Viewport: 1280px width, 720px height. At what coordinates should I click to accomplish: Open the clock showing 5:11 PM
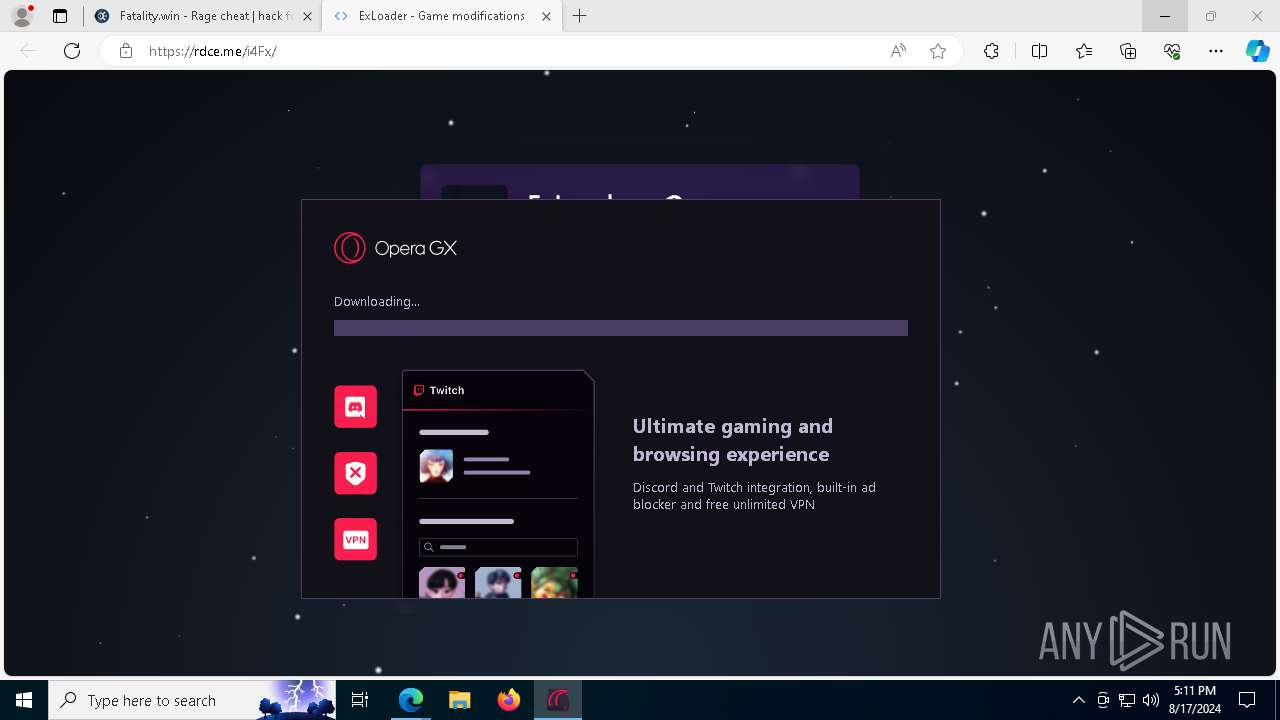pos(1195,700)
